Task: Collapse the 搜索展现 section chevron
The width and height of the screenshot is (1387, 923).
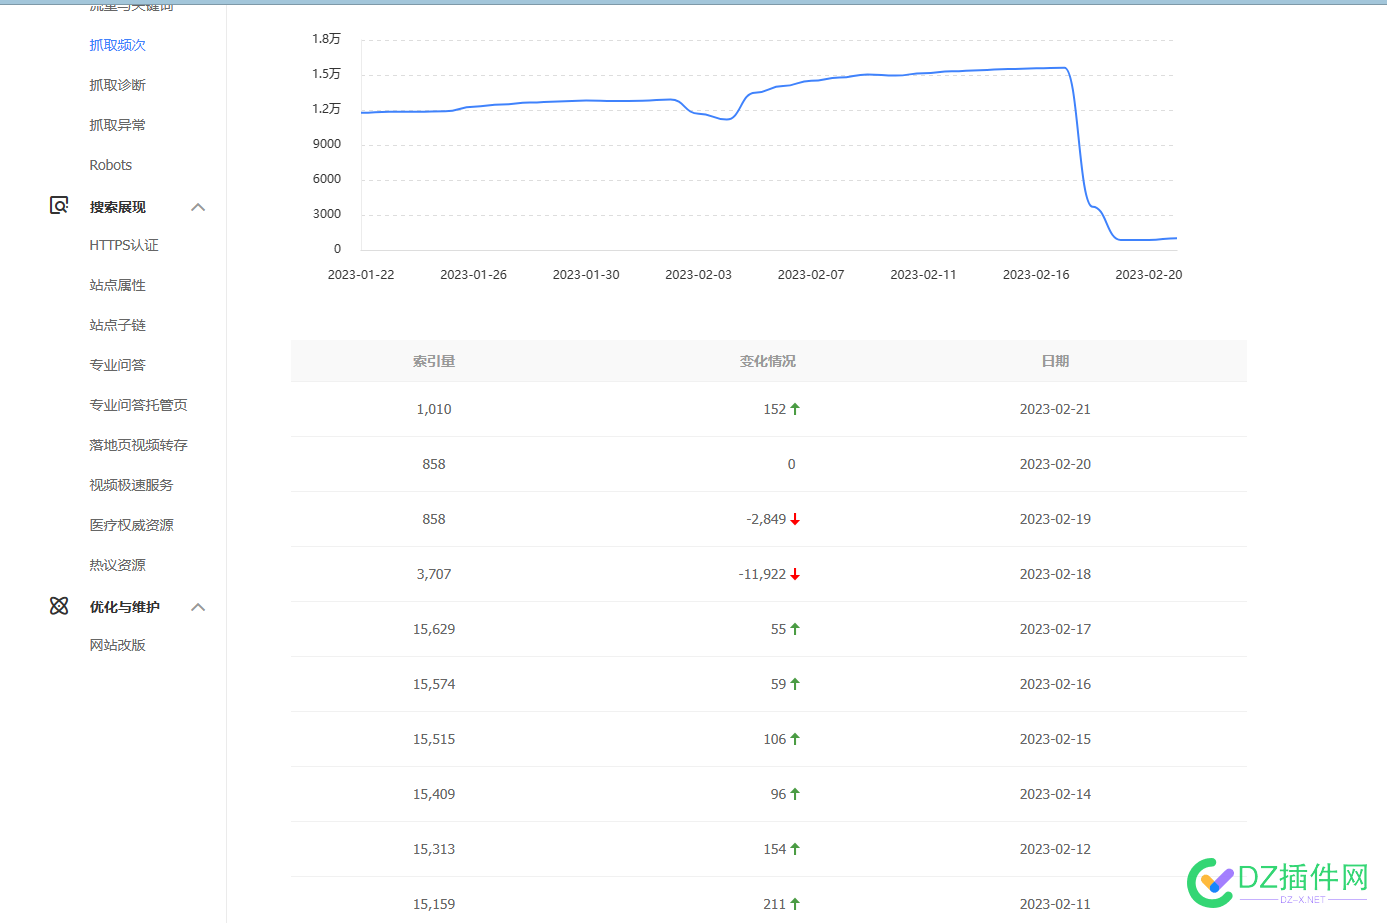Action: [198, 207]
